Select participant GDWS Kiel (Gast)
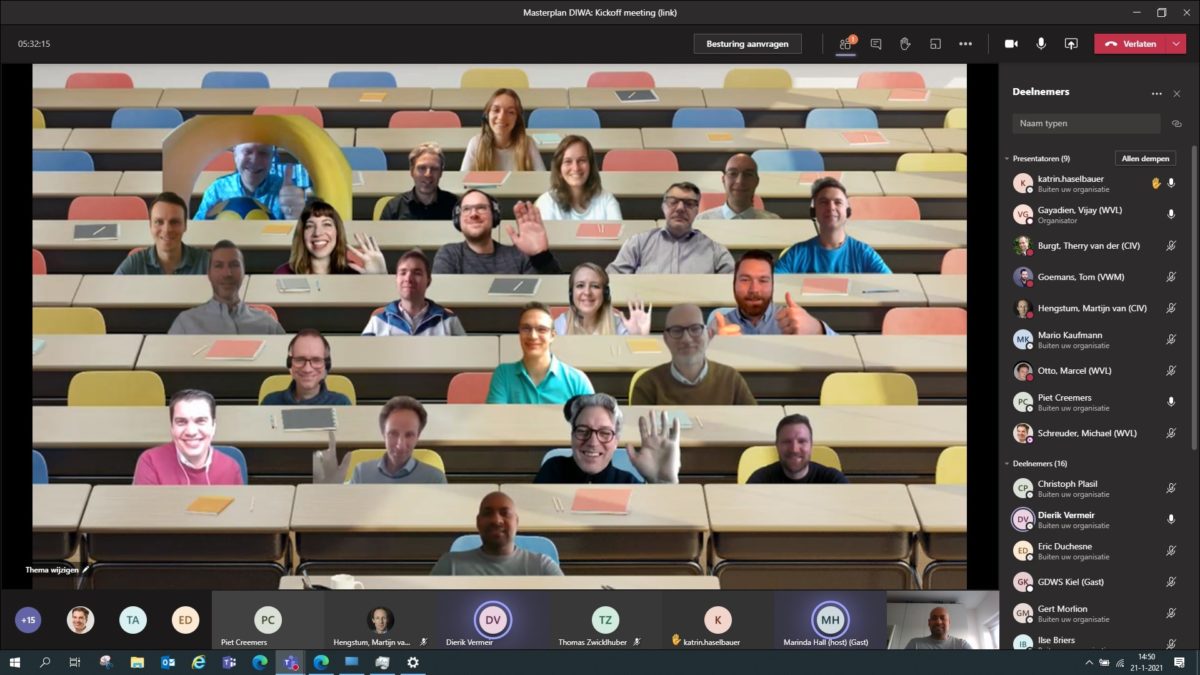The image size is (1200, 675). click(x=1095, y=581)
